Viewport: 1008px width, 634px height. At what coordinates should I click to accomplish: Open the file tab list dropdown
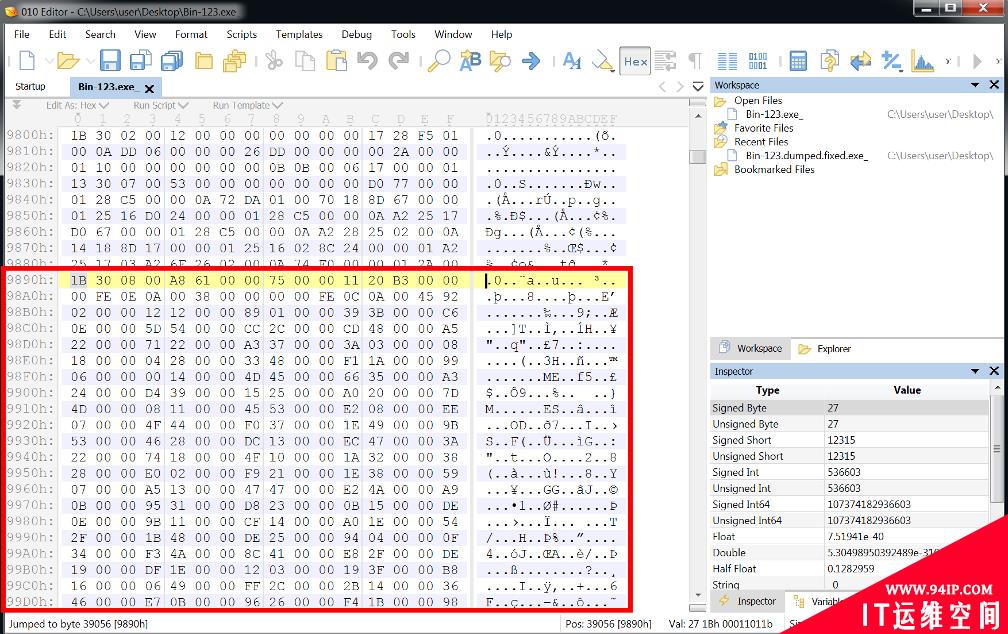coord(698,86)
